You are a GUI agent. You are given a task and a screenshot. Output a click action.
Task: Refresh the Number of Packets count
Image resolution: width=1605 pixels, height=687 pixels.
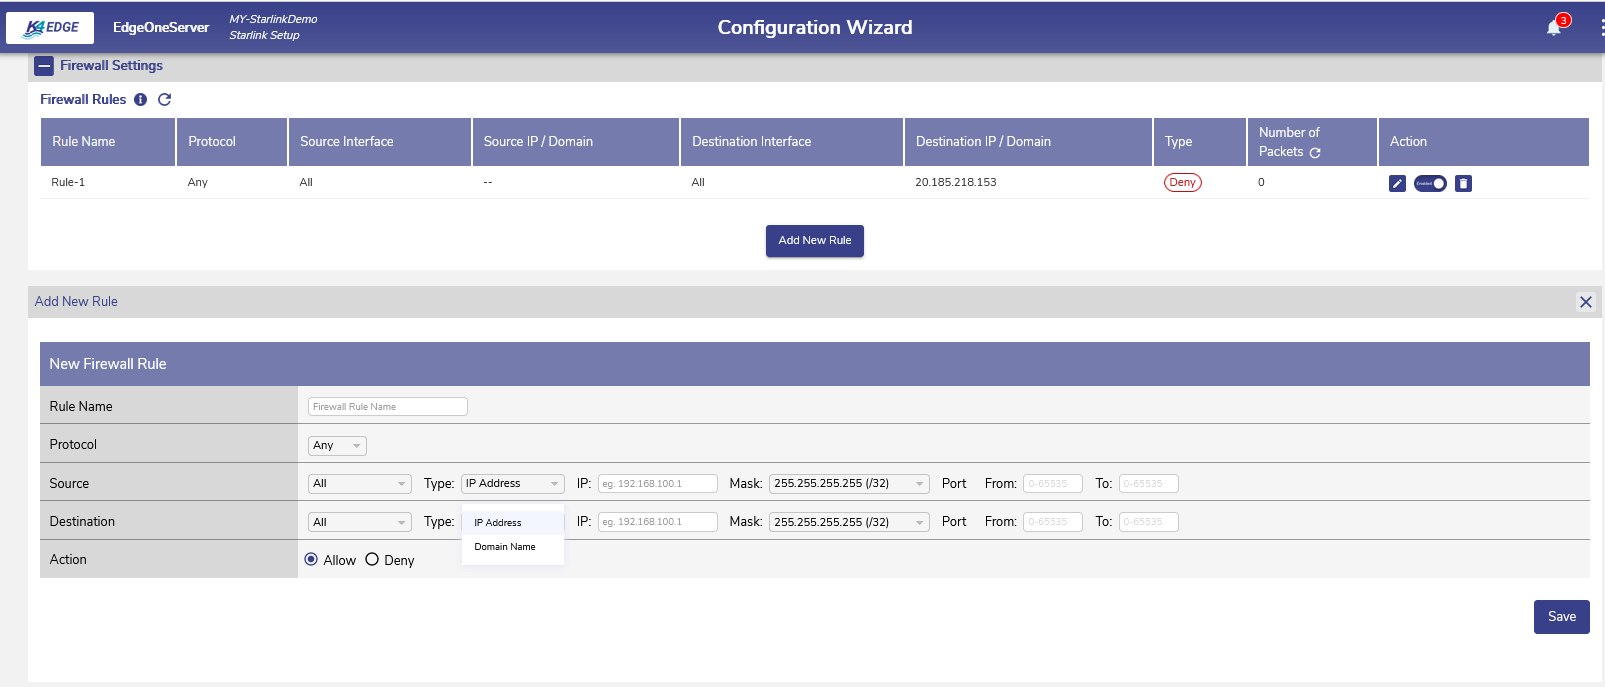click(1315, 153)
